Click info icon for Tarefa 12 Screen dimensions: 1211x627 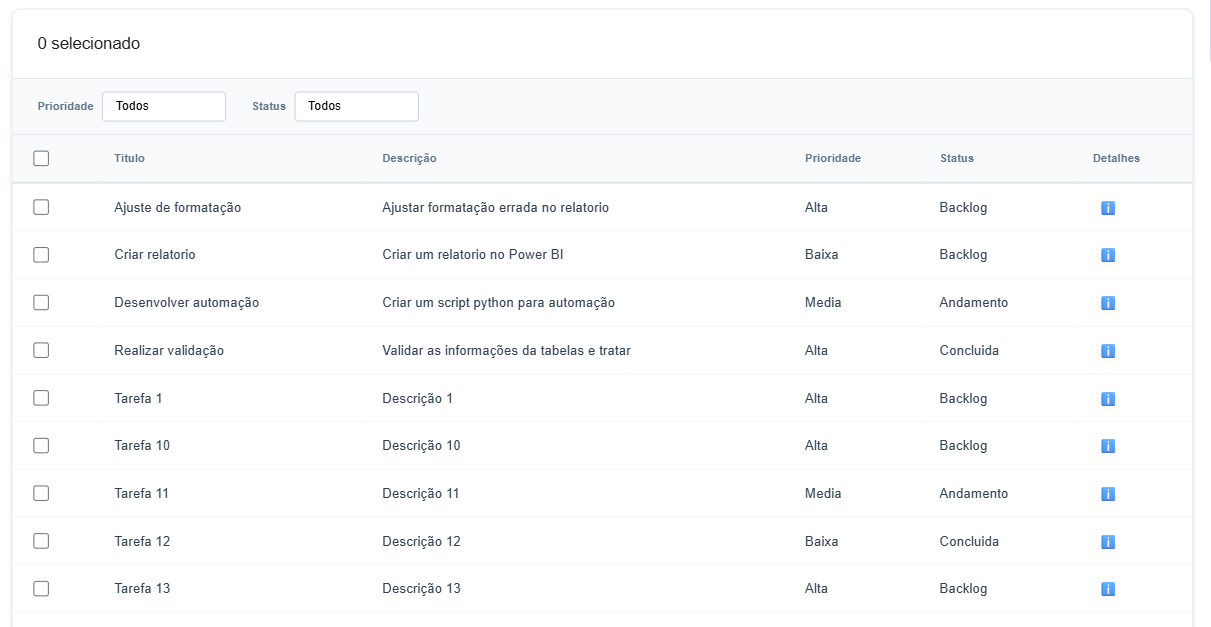coord(1107,542)
